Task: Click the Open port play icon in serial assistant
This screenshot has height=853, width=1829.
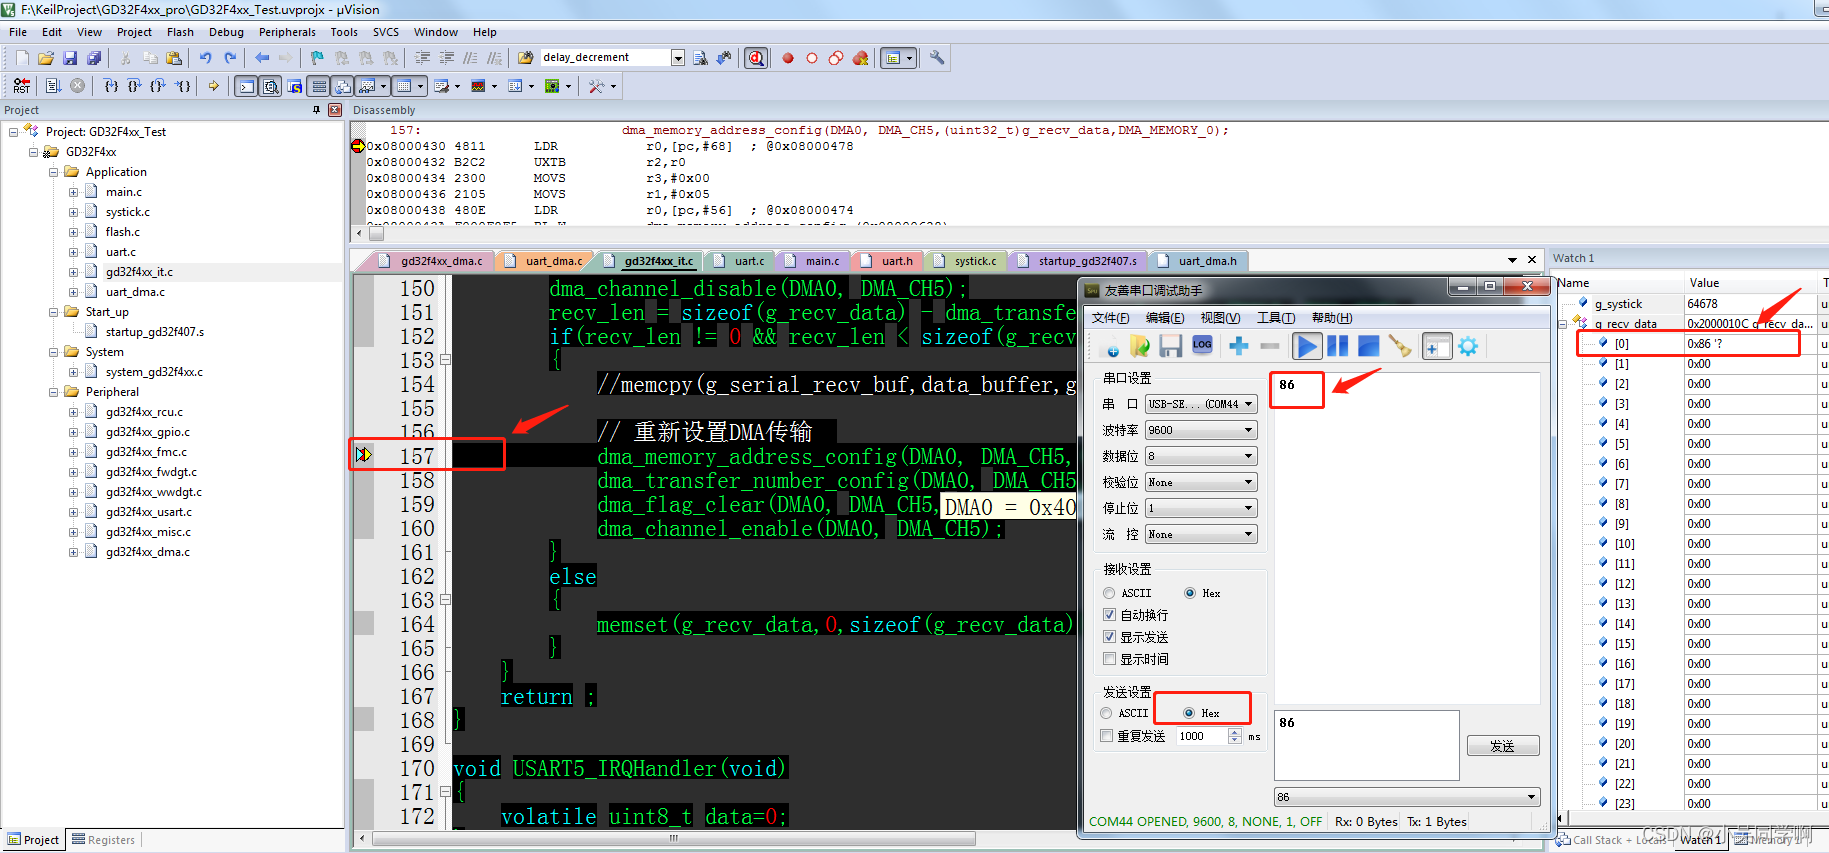Action: coord(1306,346)
